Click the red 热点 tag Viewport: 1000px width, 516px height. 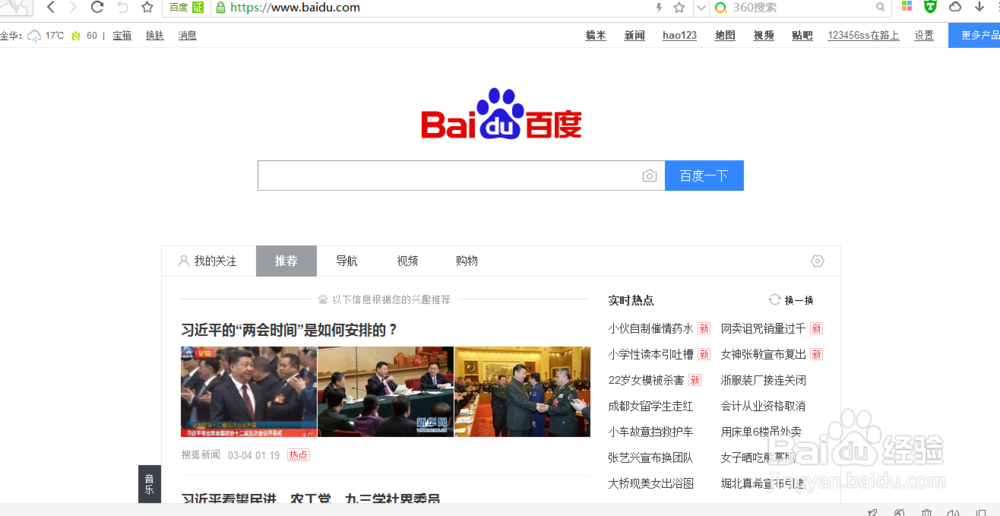298,455
